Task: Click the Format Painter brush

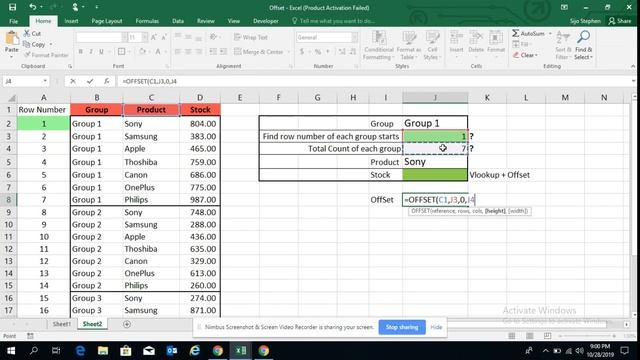Action: 27,55
